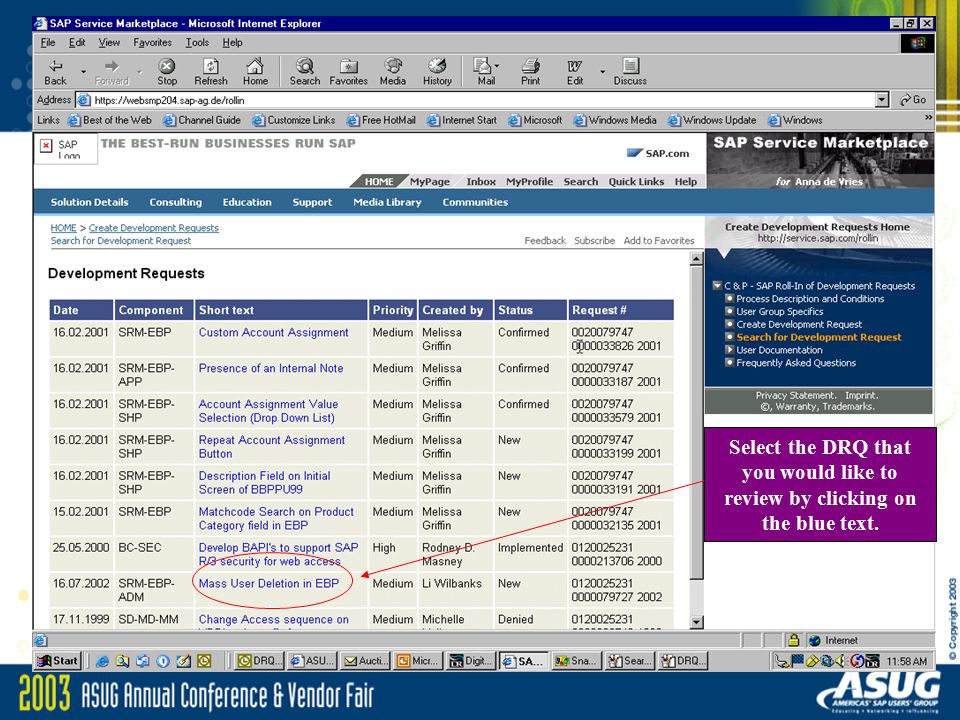The width and height of the screenshot is (960, 720).
Task: Open the Tools menu
Action: pos(197,42)
